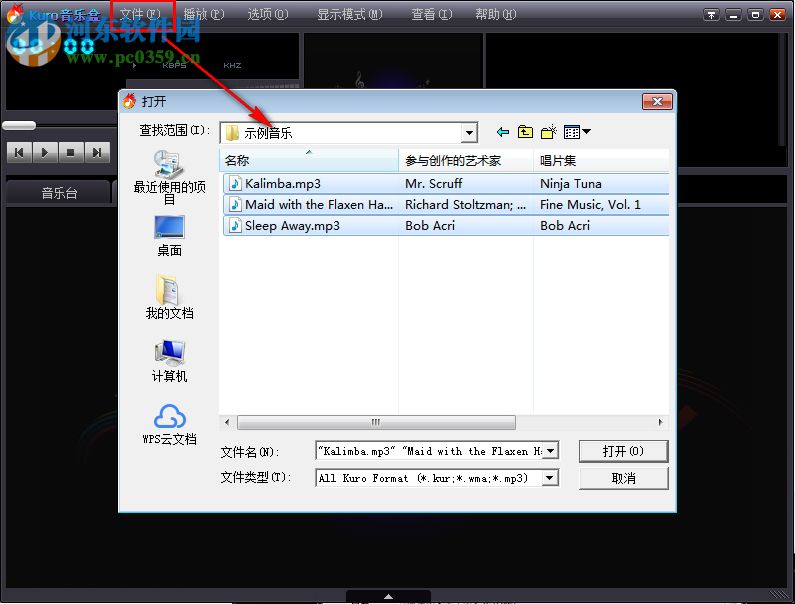Open WPS云文档 location
This screenshot has height=604, width=795.
tap(169, 424)
